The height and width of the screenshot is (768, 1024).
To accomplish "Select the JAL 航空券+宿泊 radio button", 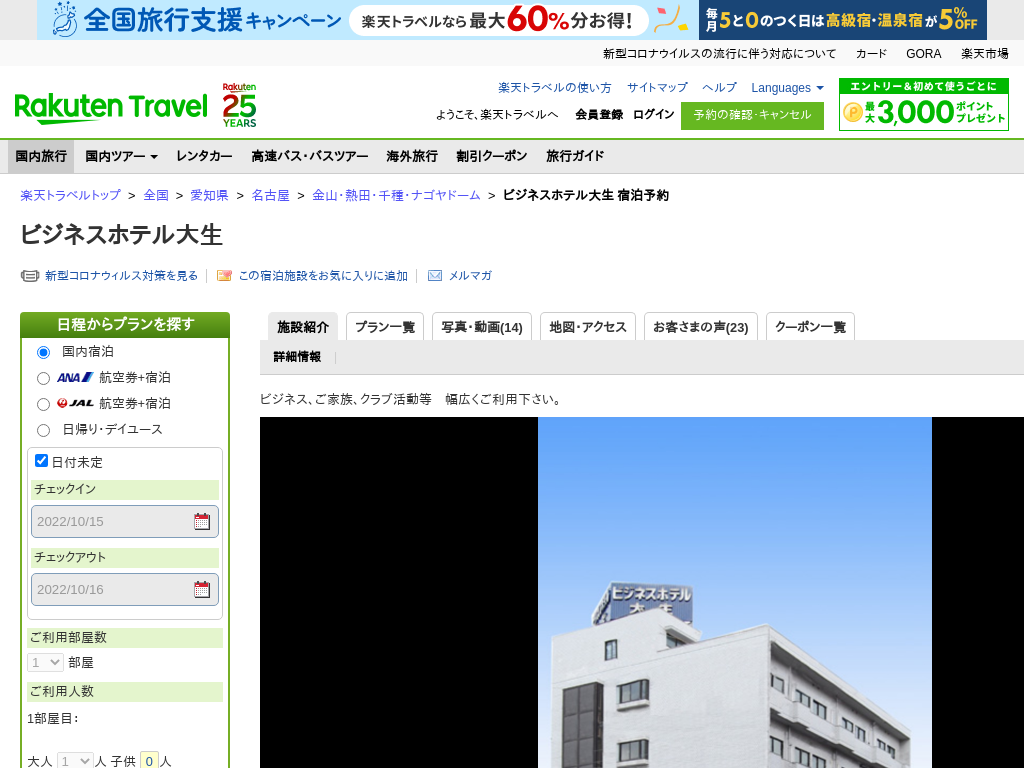I will [x=43, y=404].
